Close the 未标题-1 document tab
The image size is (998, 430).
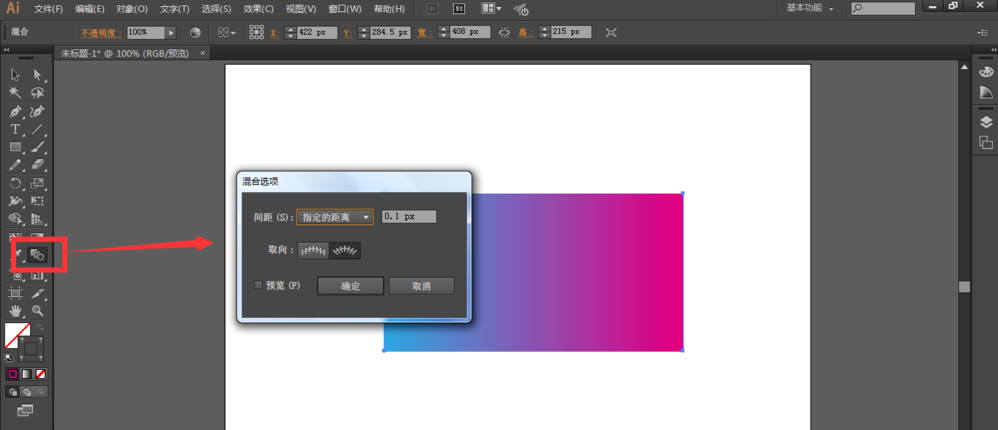pos(203,54)
